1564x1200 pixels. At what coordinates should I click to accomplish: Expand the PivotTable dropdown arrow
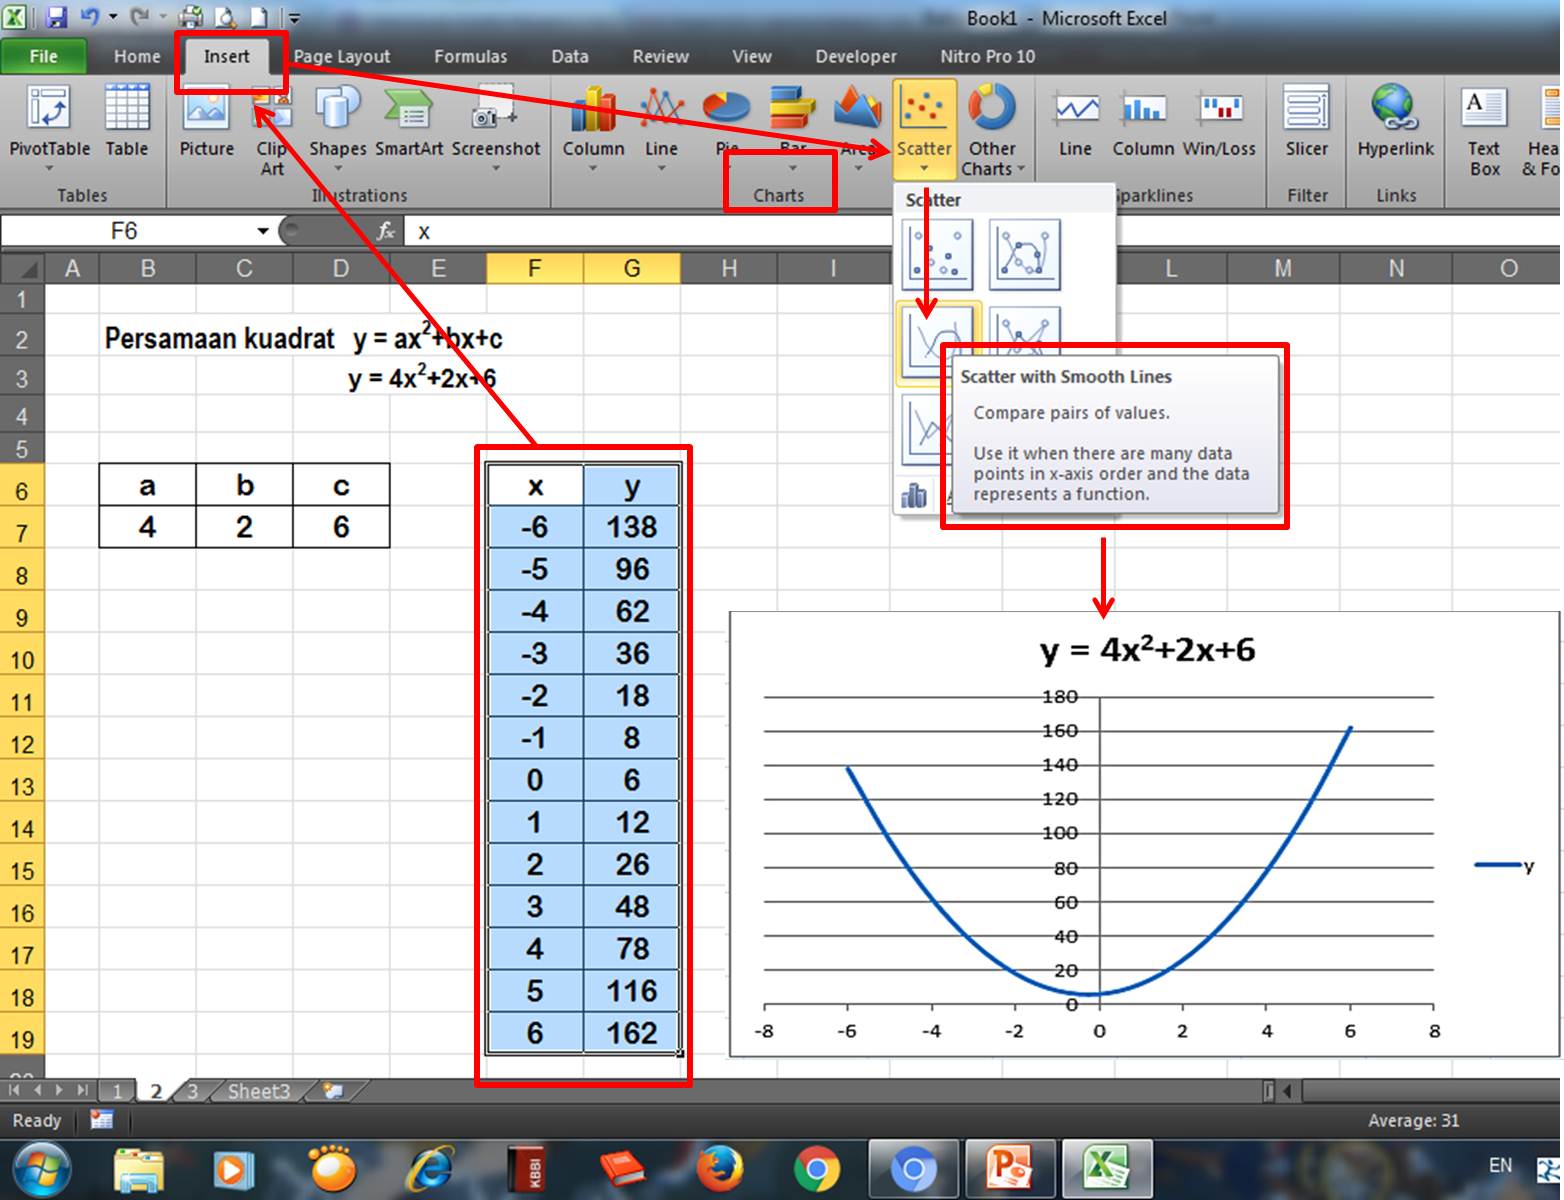tap(49, 168)
